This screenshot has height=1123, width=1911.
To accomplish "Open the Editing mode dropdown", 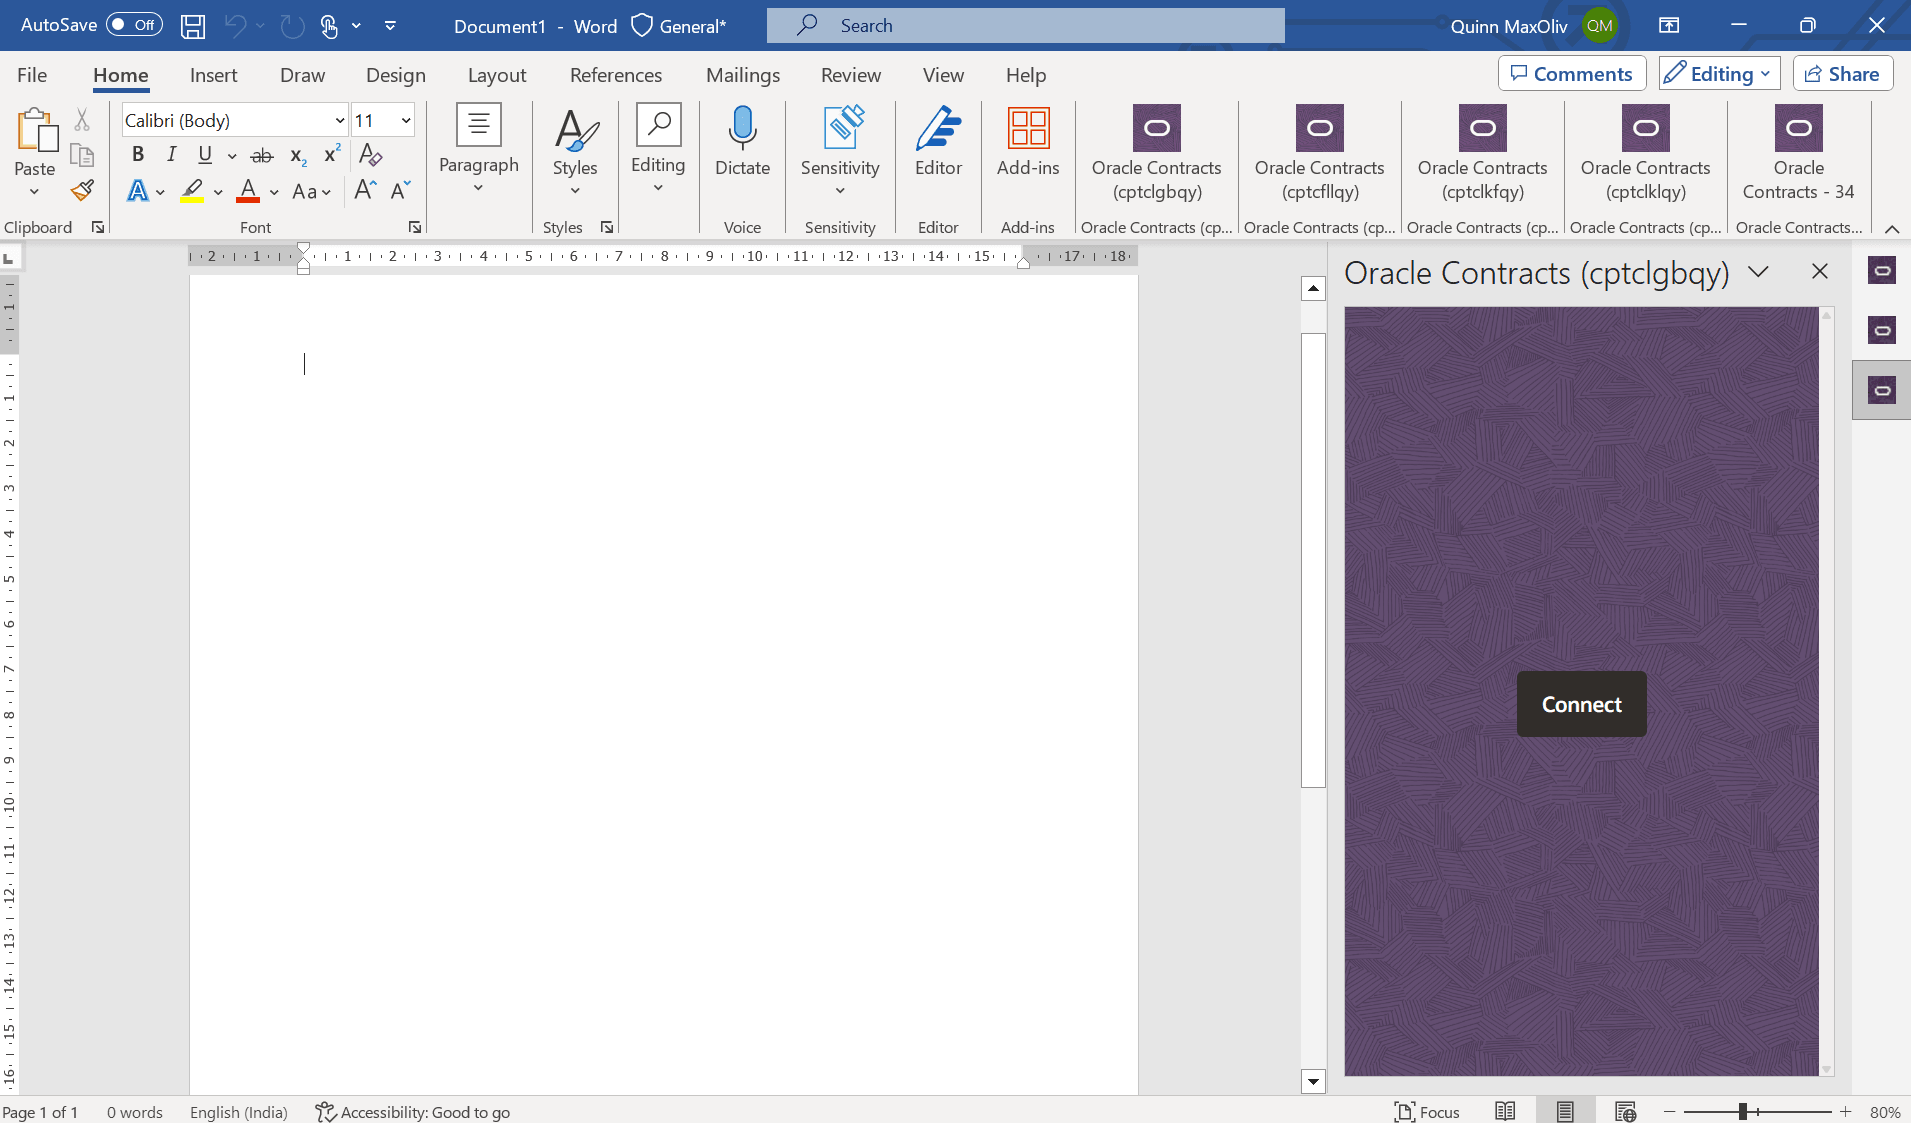I will pyautogui.click(x=1720, y=74).
